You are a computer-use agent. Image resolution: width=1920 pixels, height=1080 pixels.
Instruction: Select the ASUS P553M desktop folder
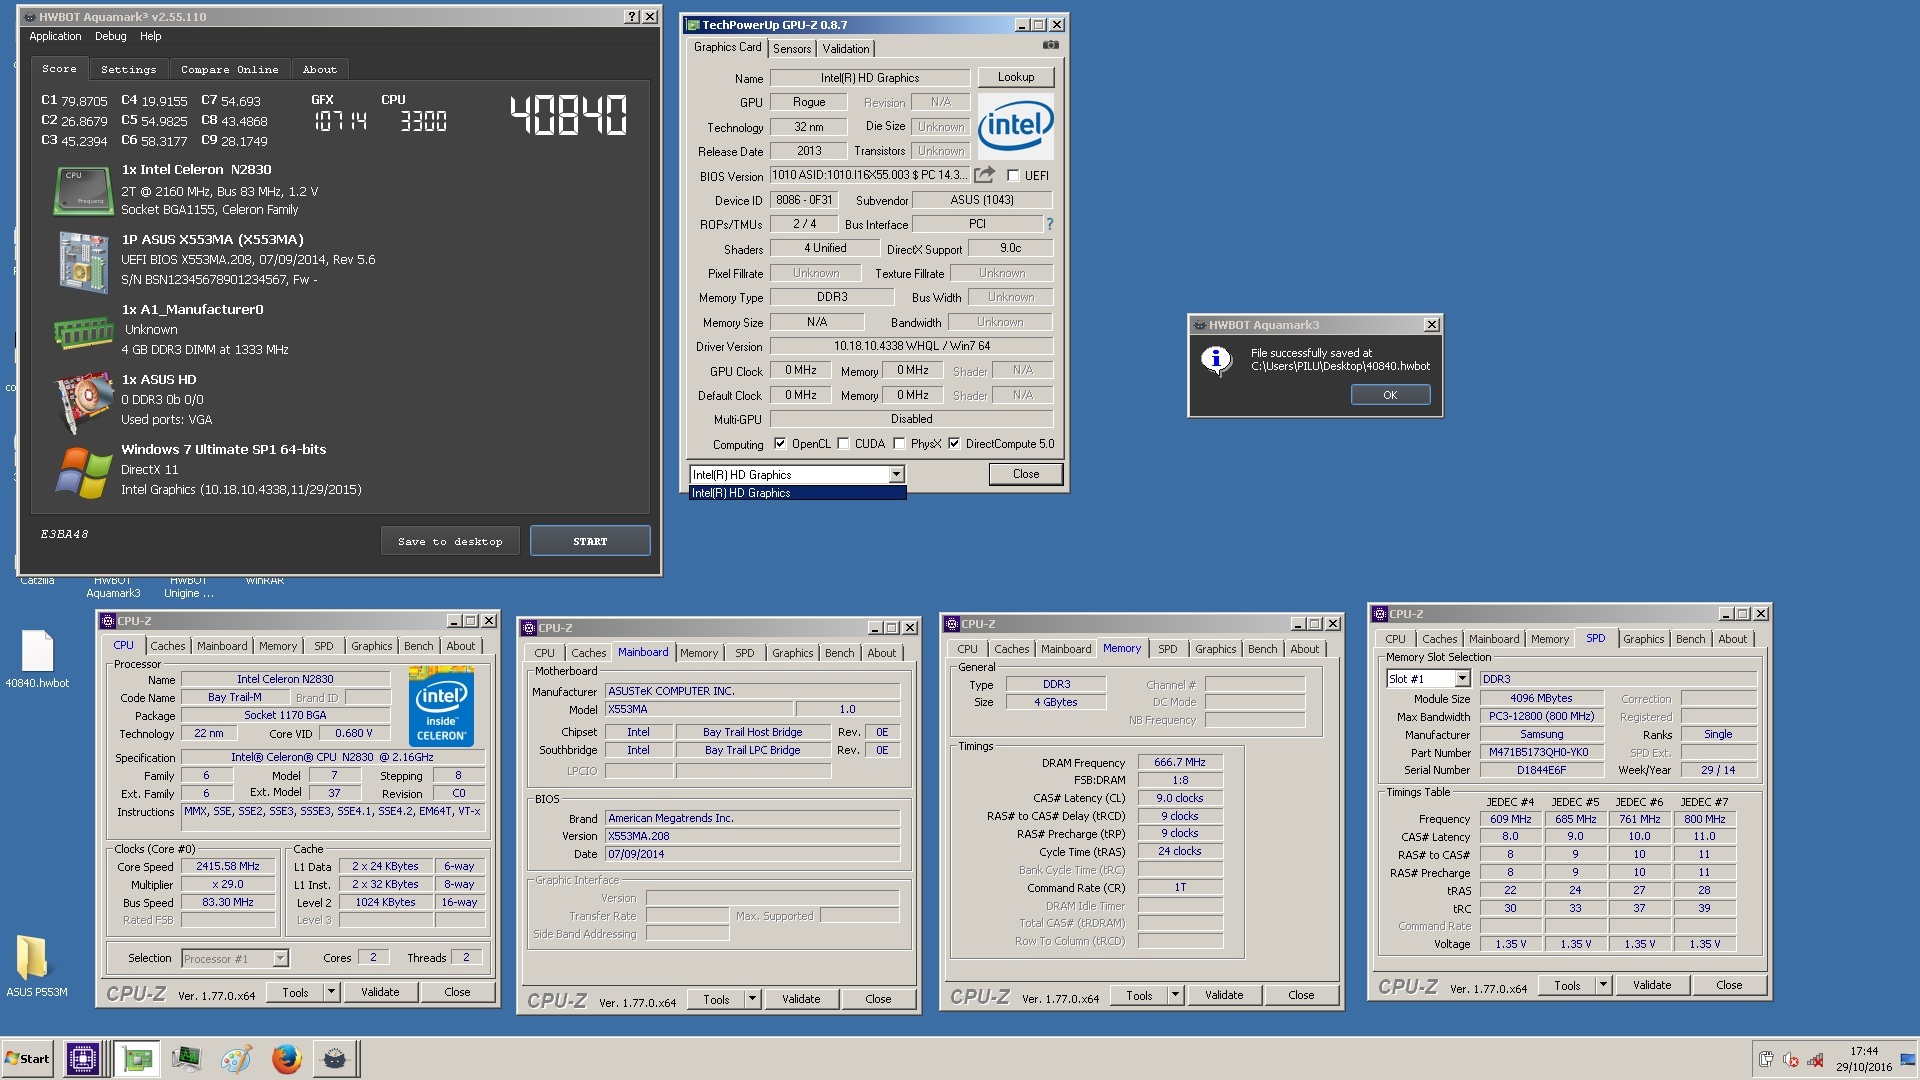[36, 966]
